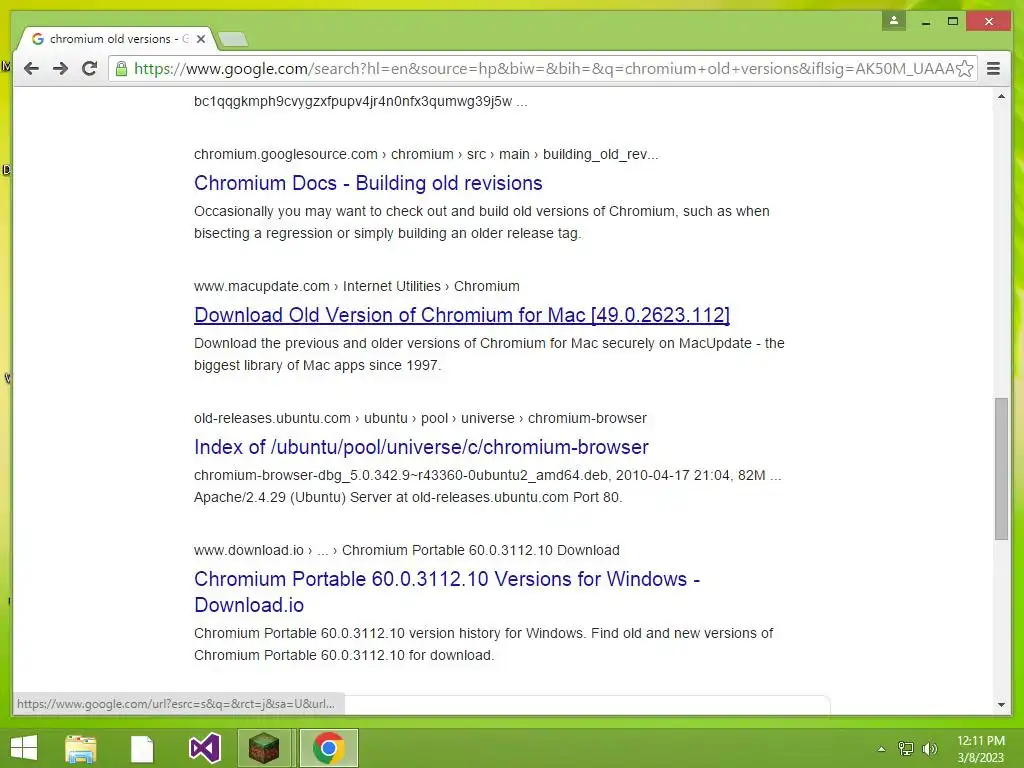Go back to the previous page
The height and width of the screenshot is (768, 1024).
click(x=31, y=69)
